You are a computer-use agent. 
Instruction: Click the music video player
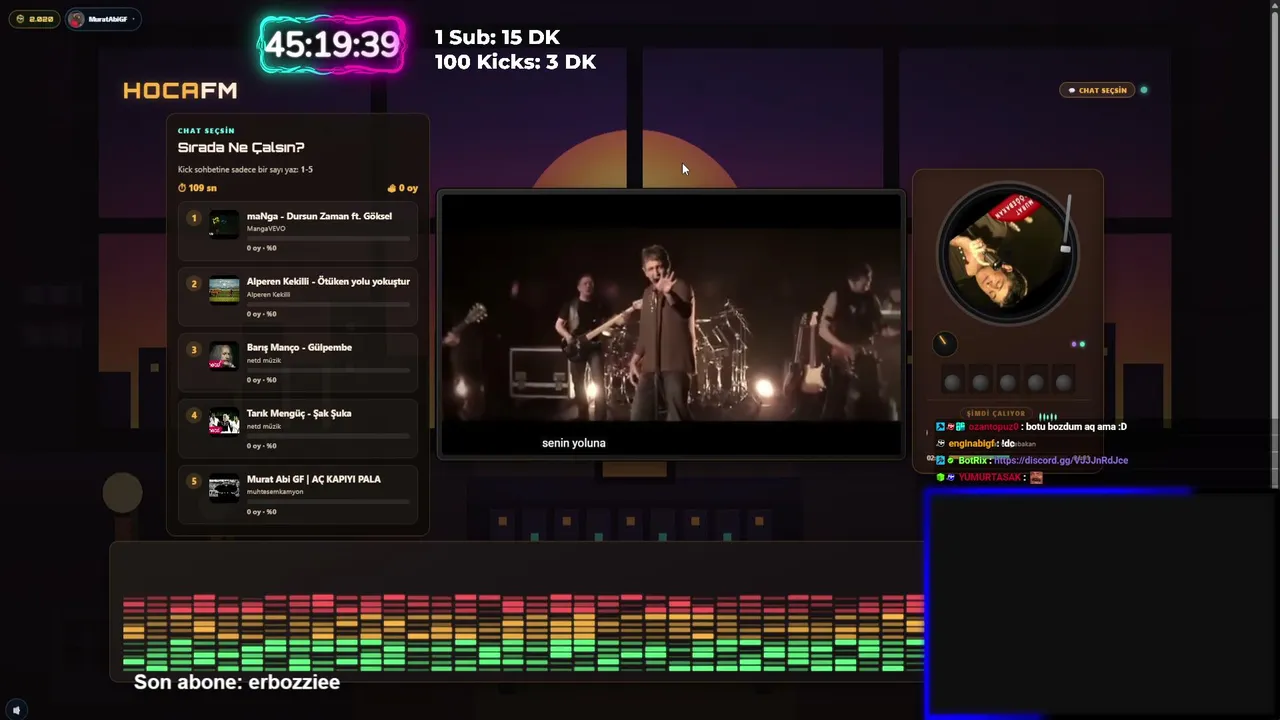point(671,325)
